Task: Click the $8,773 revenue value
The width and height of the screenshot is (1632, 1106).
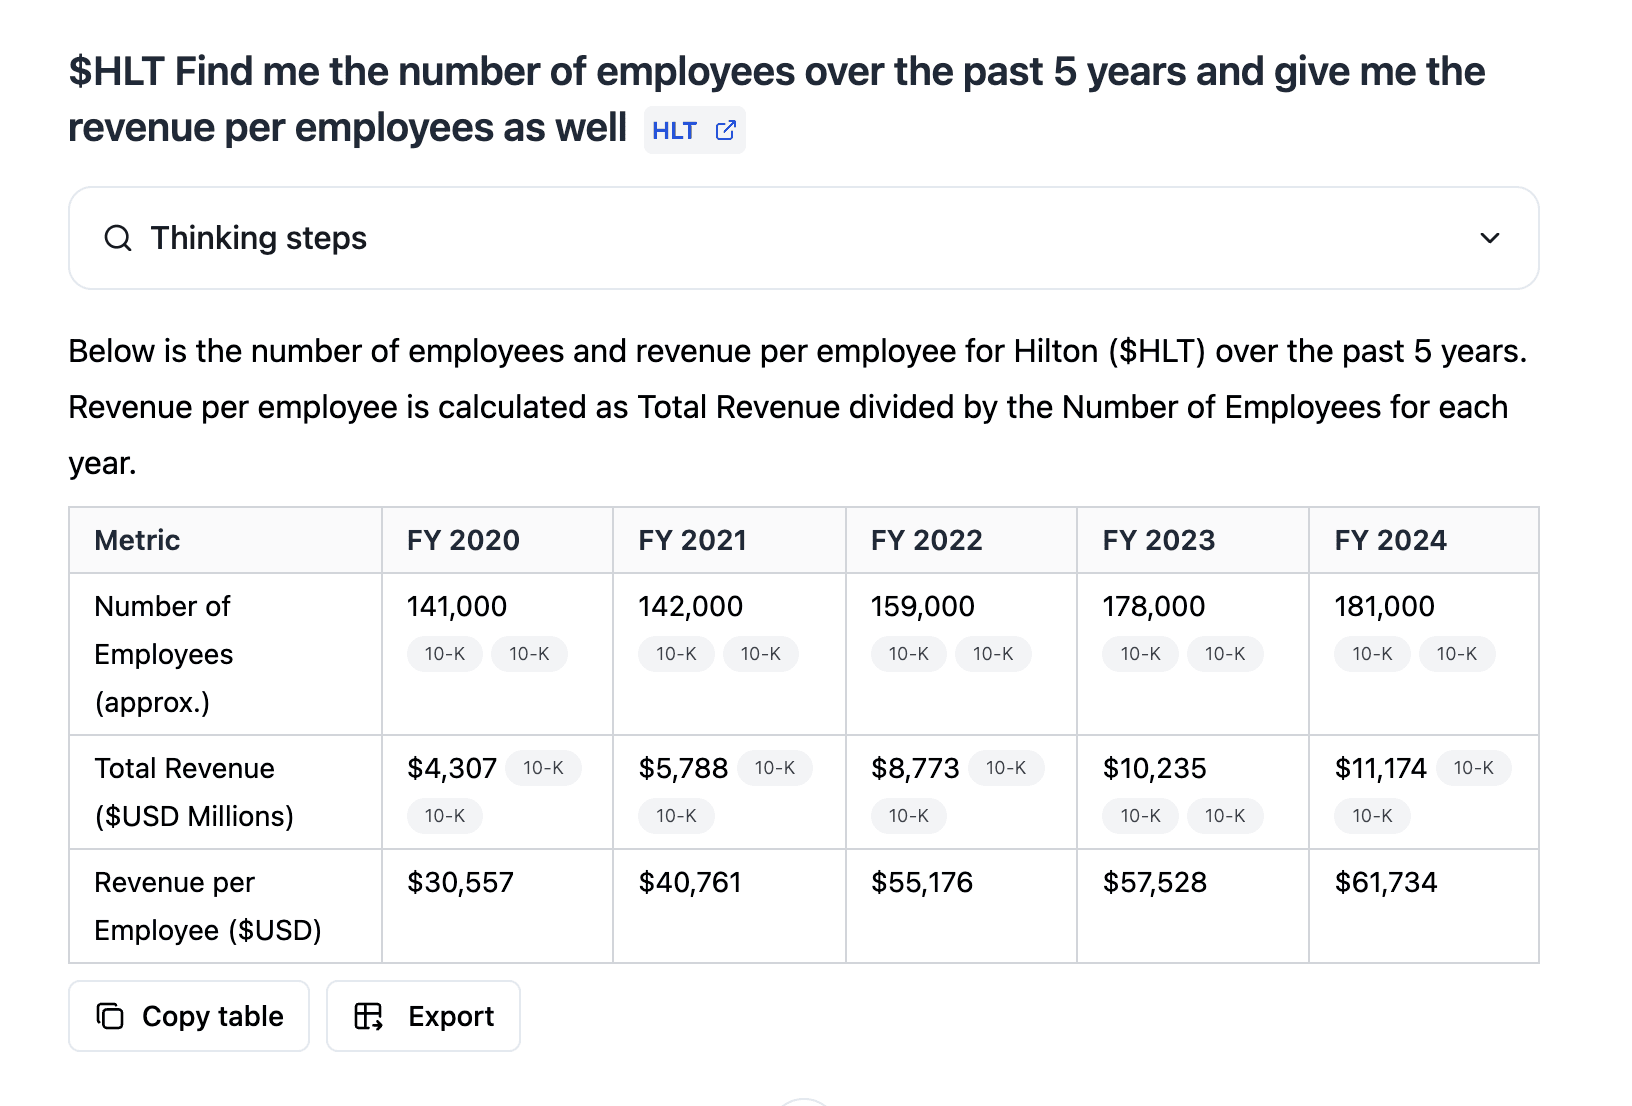Action: click(915, 768)
